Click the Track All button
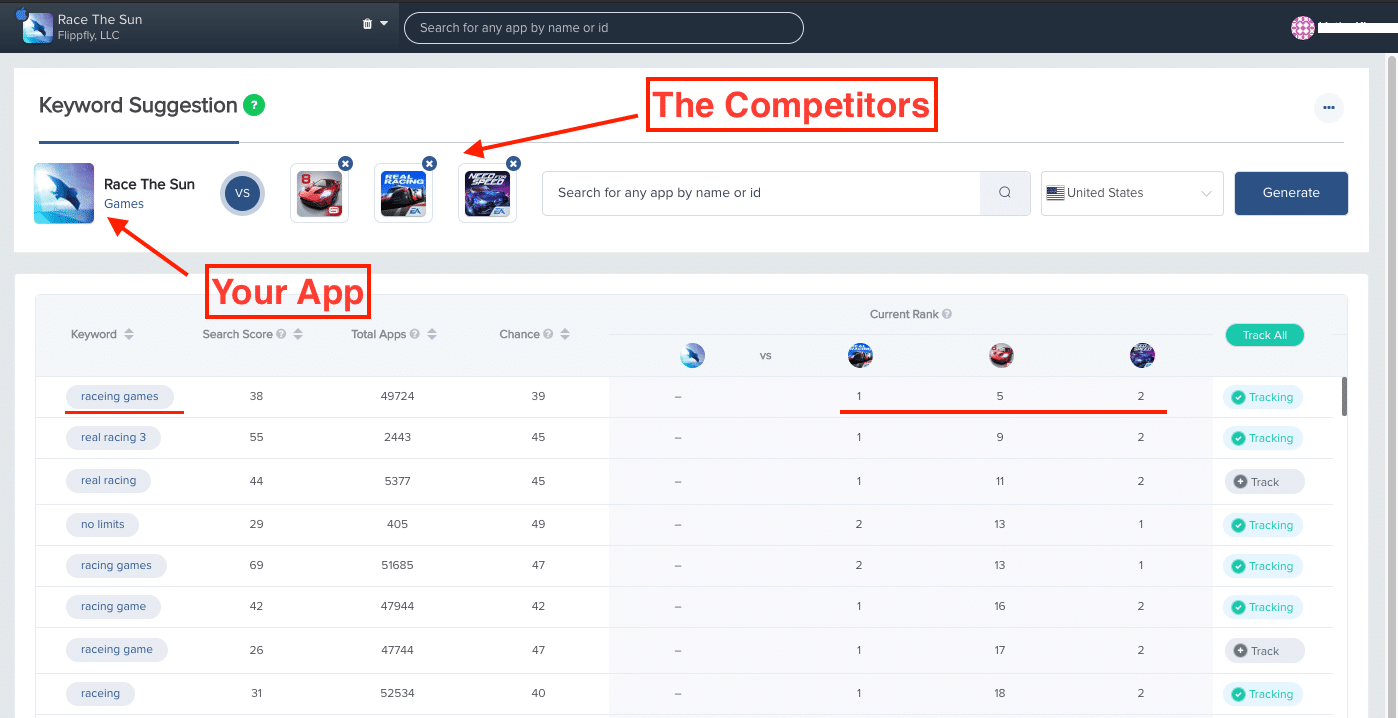The image size is (1398, 718). tap(1265, 335)
